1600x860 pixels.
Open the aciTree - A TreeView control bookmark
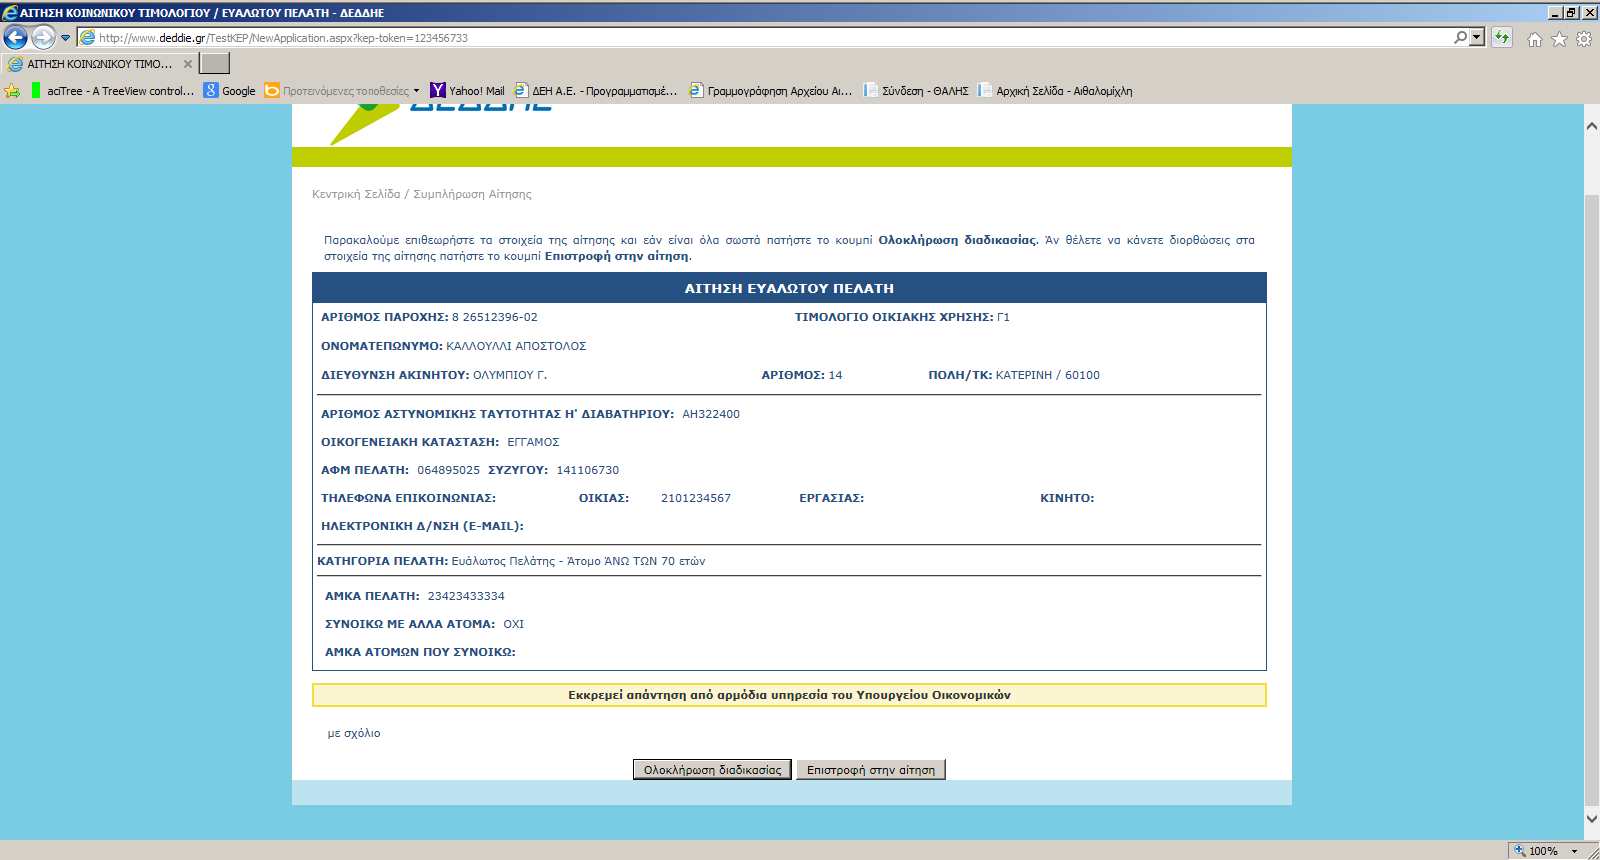112,91
